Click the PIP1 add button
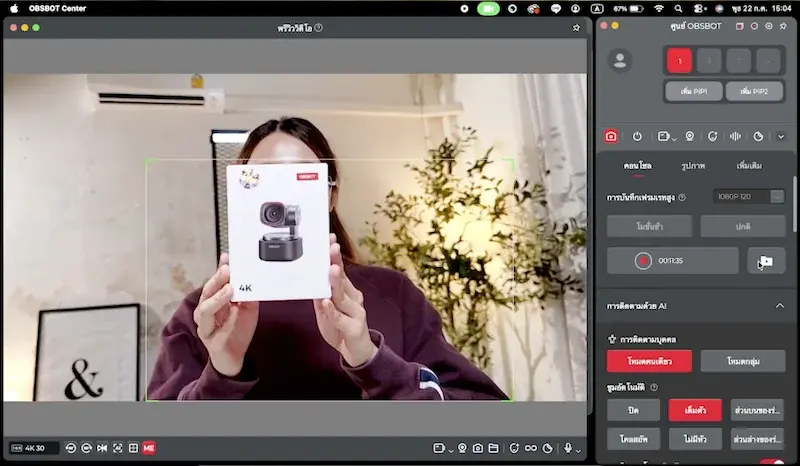The height and width of the screenshot is (466, 800). tap(694, 91)
